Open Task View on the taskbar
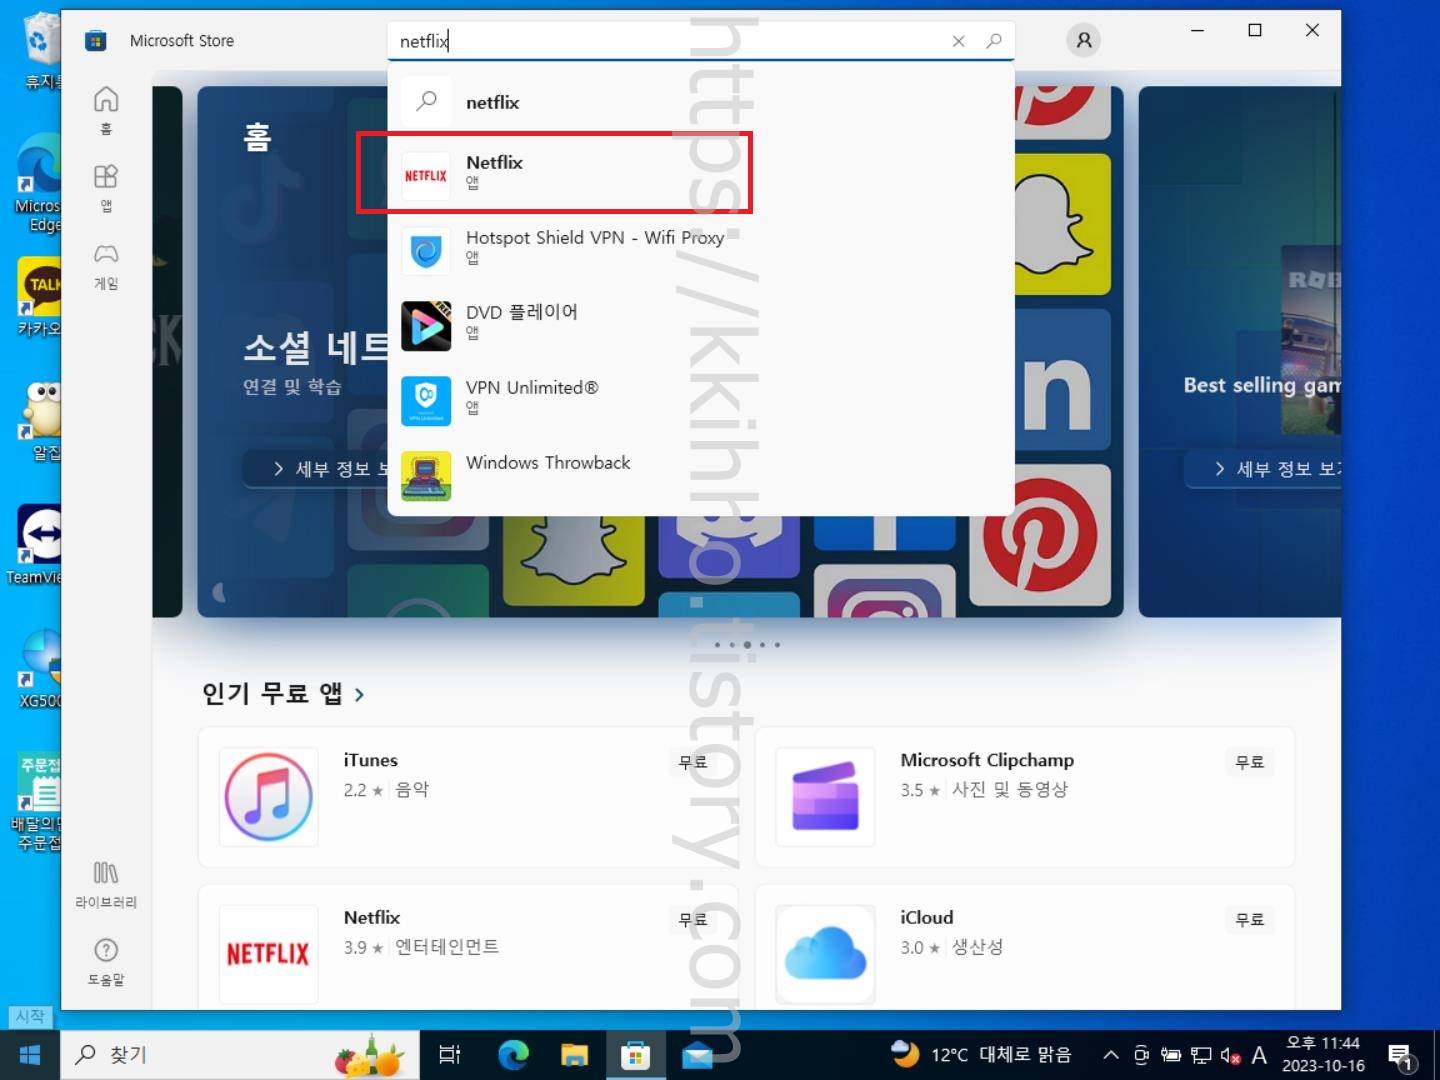 click(x=450, y=1055)
